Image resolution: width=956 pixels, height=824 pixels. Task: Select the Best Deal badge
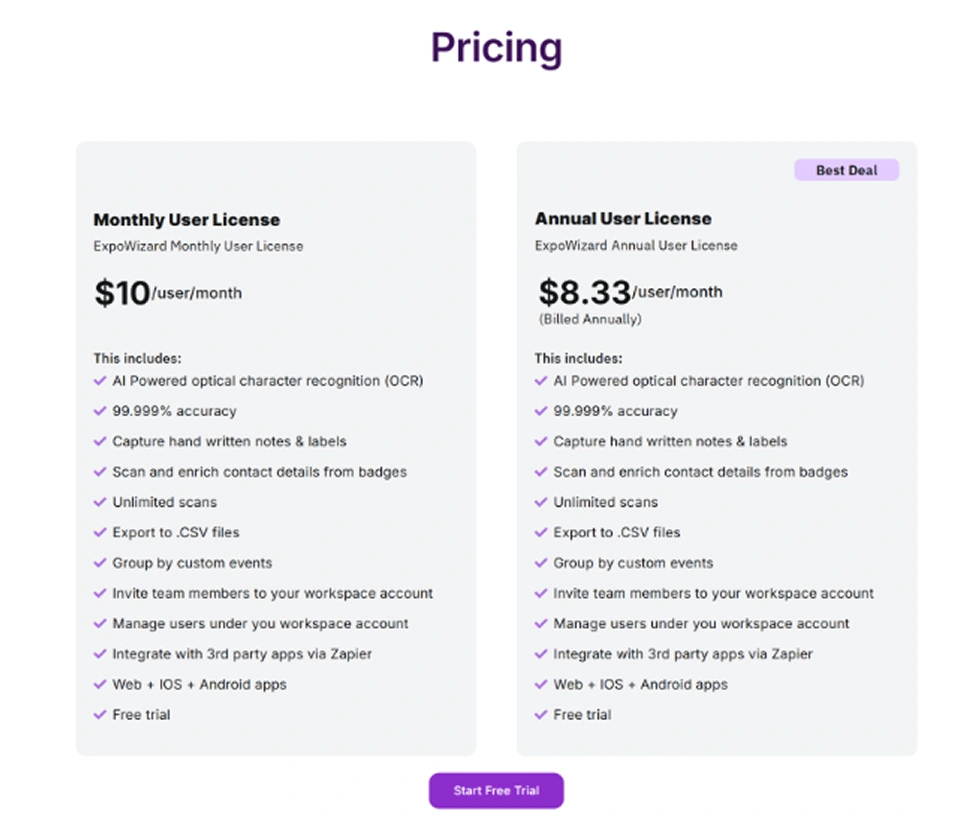(846, 170)
